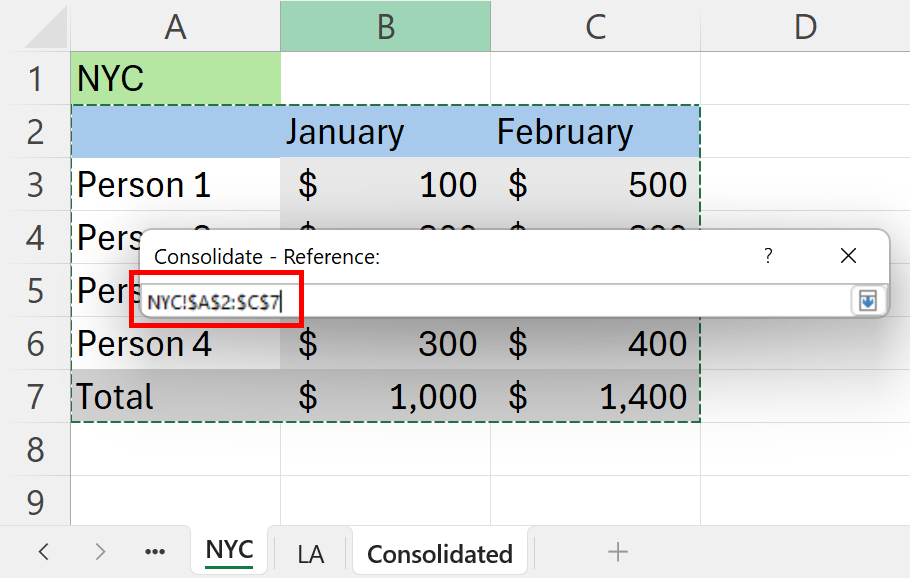Open hidden sheet tabs ellipsis
The image size is (910, 578).
click(x=155, y=552)
